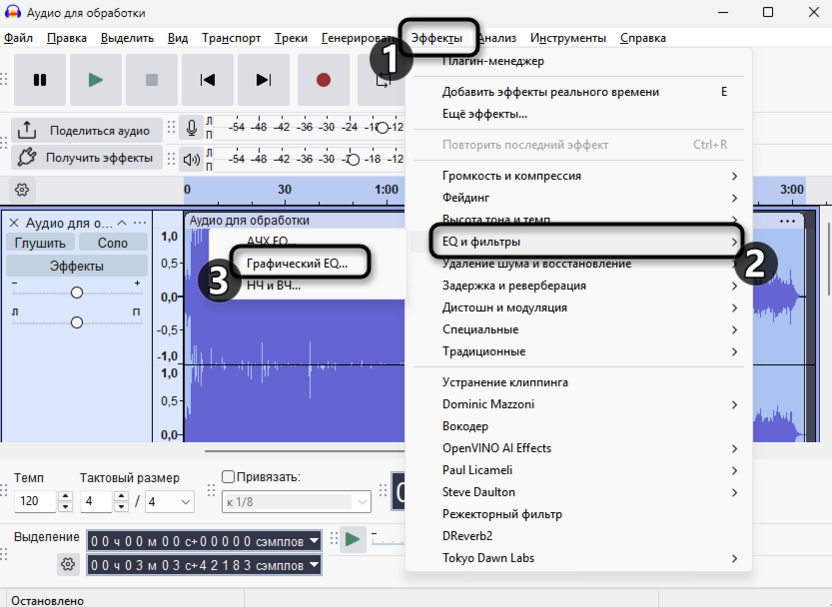Click the Audacity app logo in title bar
Image resolution: width=832 pixels, height=607 pixels.
coord(13,12)
